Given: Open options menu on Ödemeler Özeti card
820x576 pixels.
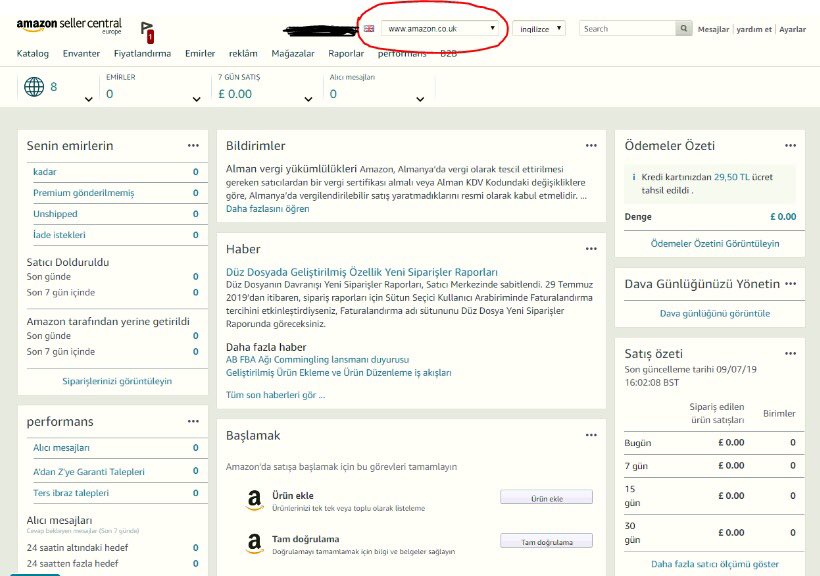Looking at the screenshot, I should (x=790, y=146).
